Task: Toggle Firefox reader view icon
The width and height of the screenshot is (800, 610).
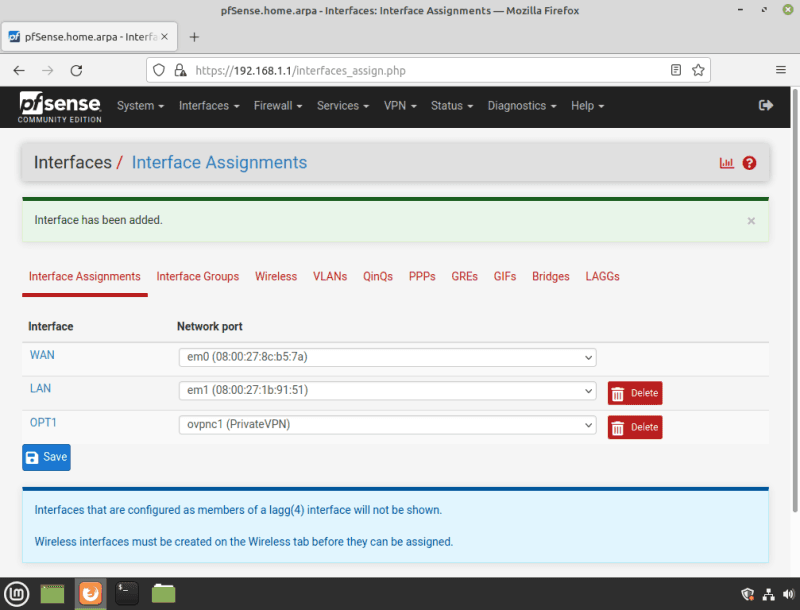Action: click(676, 71)
